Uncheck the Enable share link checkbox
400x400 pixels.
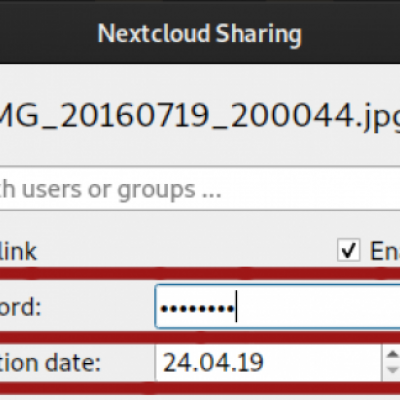348,250
